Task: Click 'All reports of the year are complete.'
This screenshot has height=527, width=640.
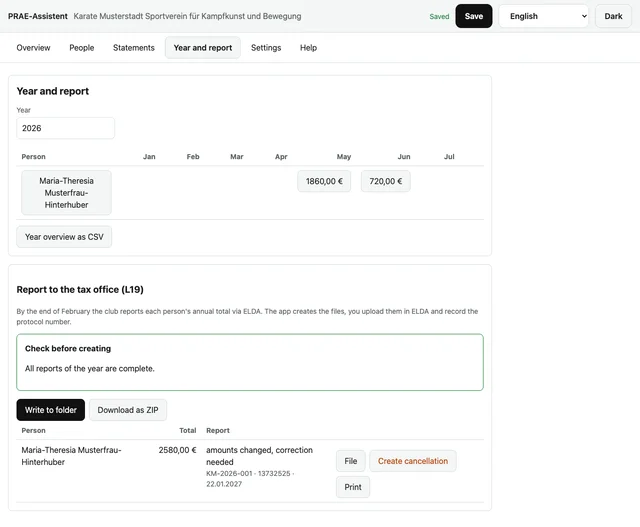Action: click(x=90, y=368)
